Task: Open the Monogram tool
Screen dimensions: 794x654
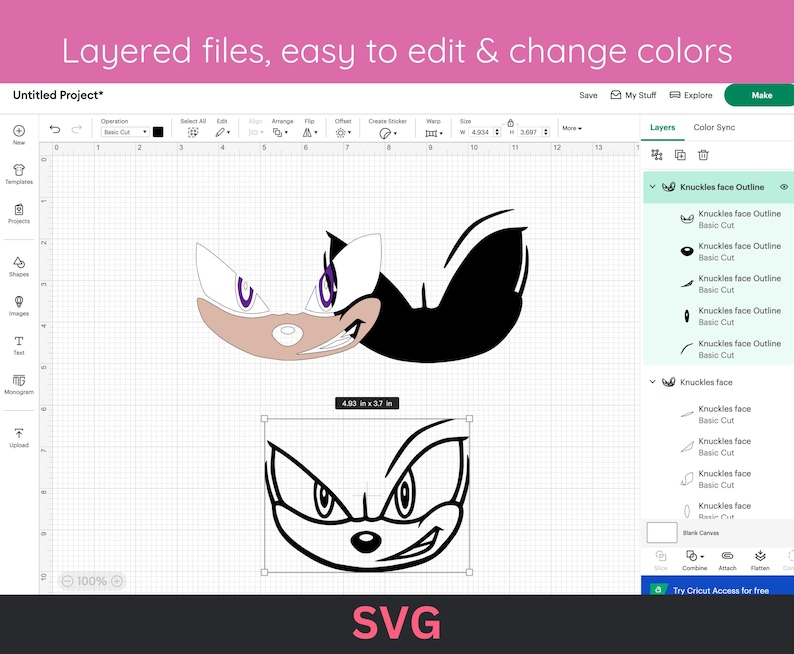Action: [x=19, y=384]
